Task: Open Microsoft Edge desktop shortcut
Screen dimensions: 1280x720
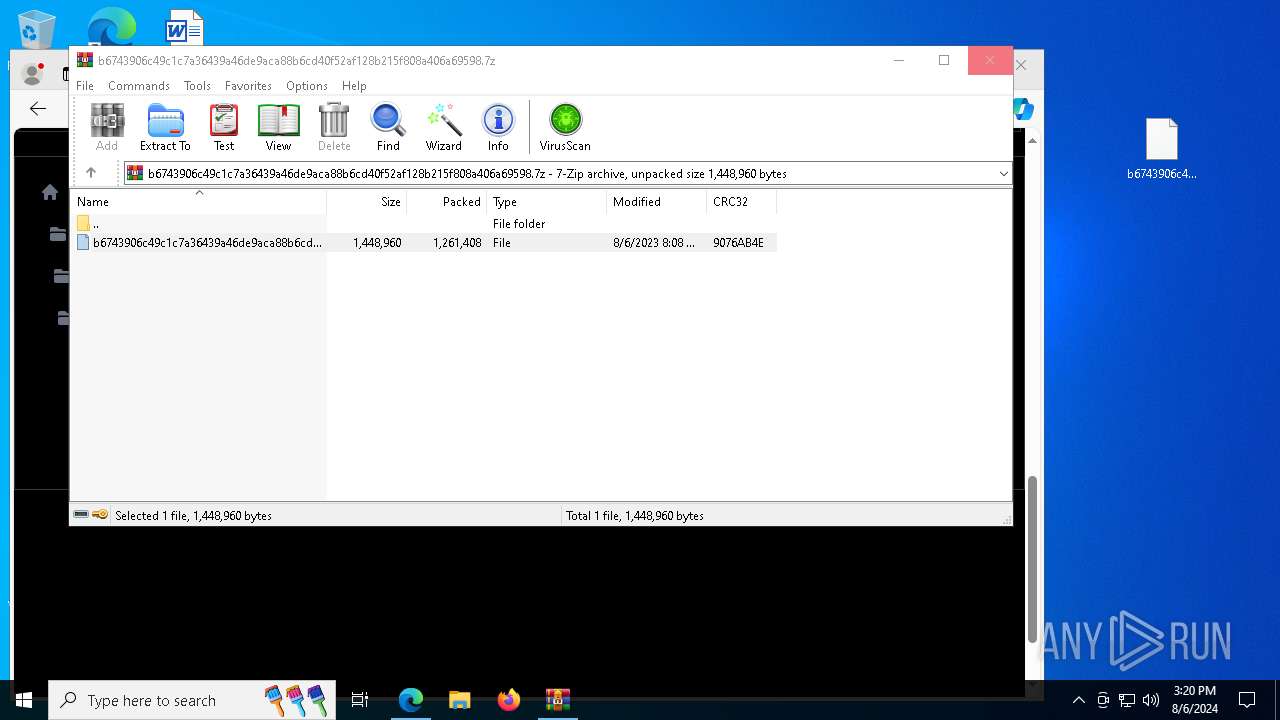Action: click(111, 26)
